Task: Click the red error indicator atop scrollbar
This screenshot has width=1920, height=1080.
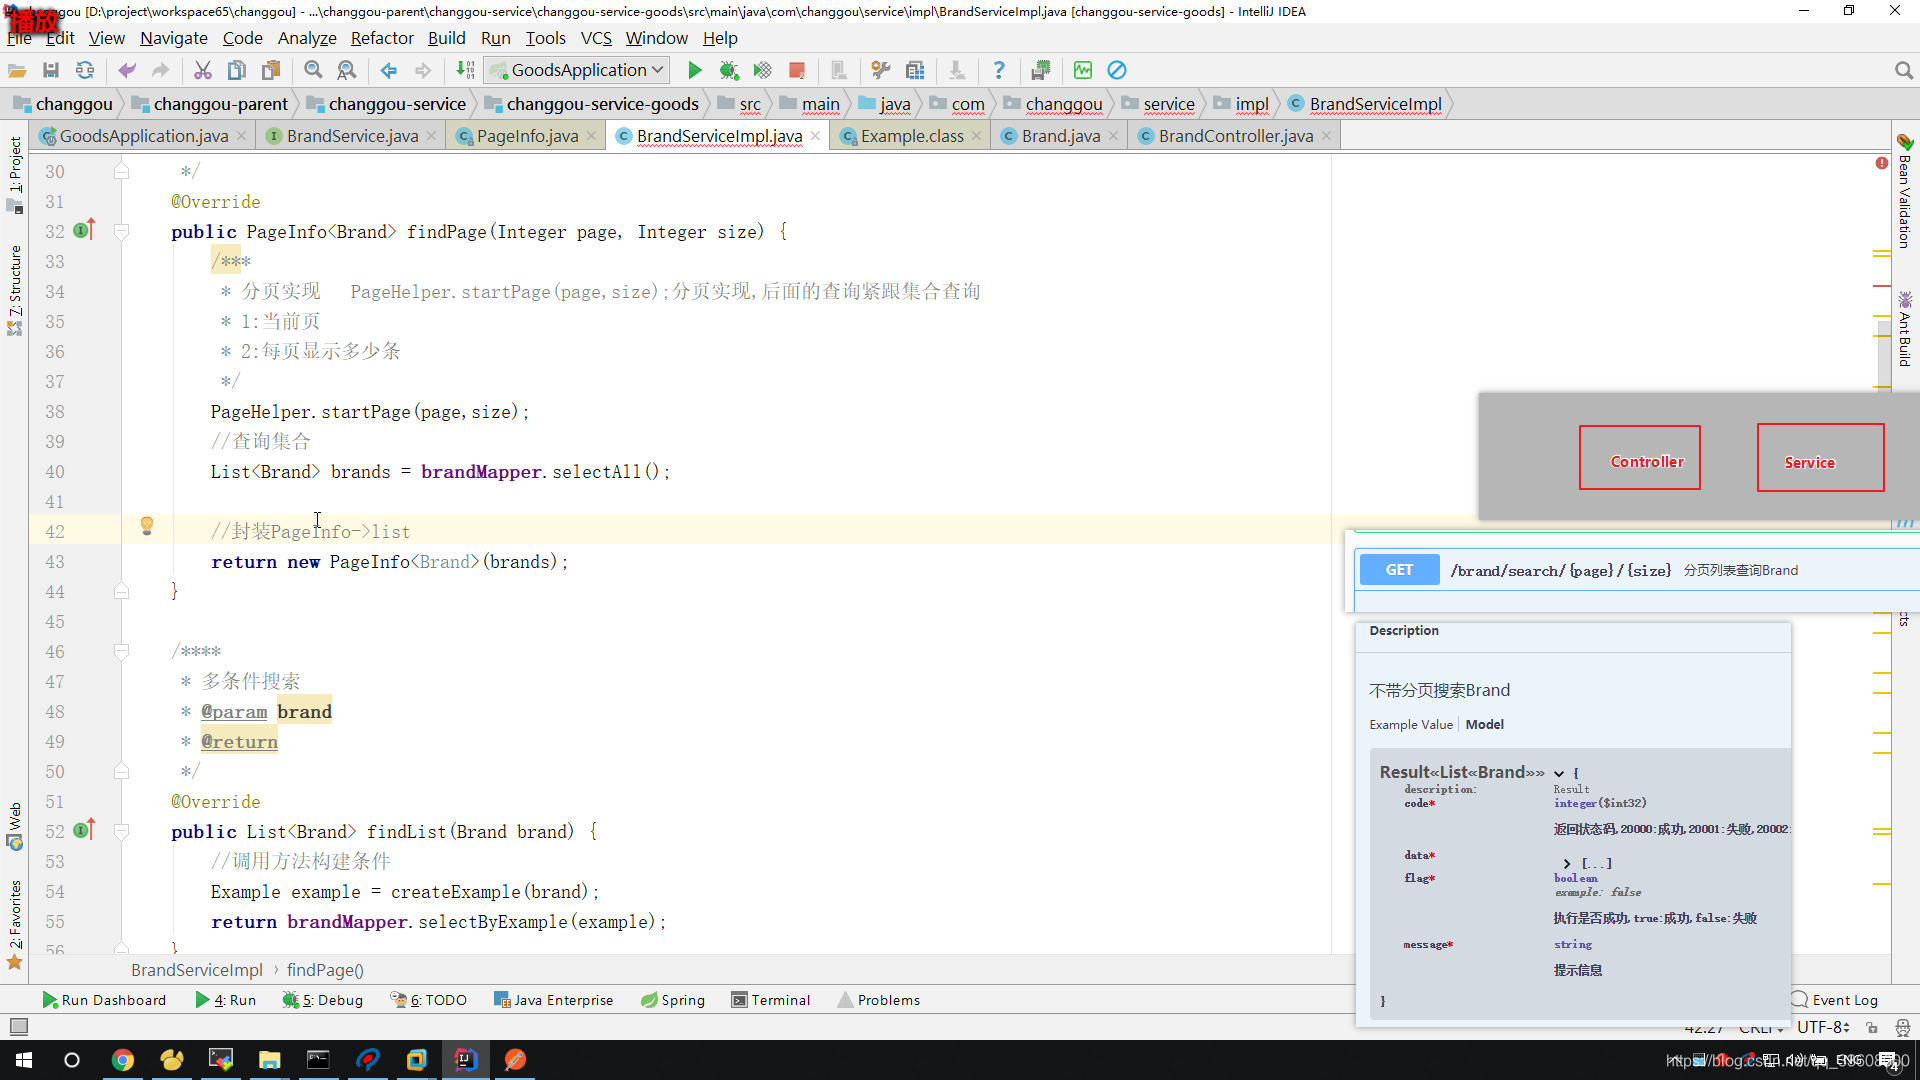Action: click(1882, 163)
